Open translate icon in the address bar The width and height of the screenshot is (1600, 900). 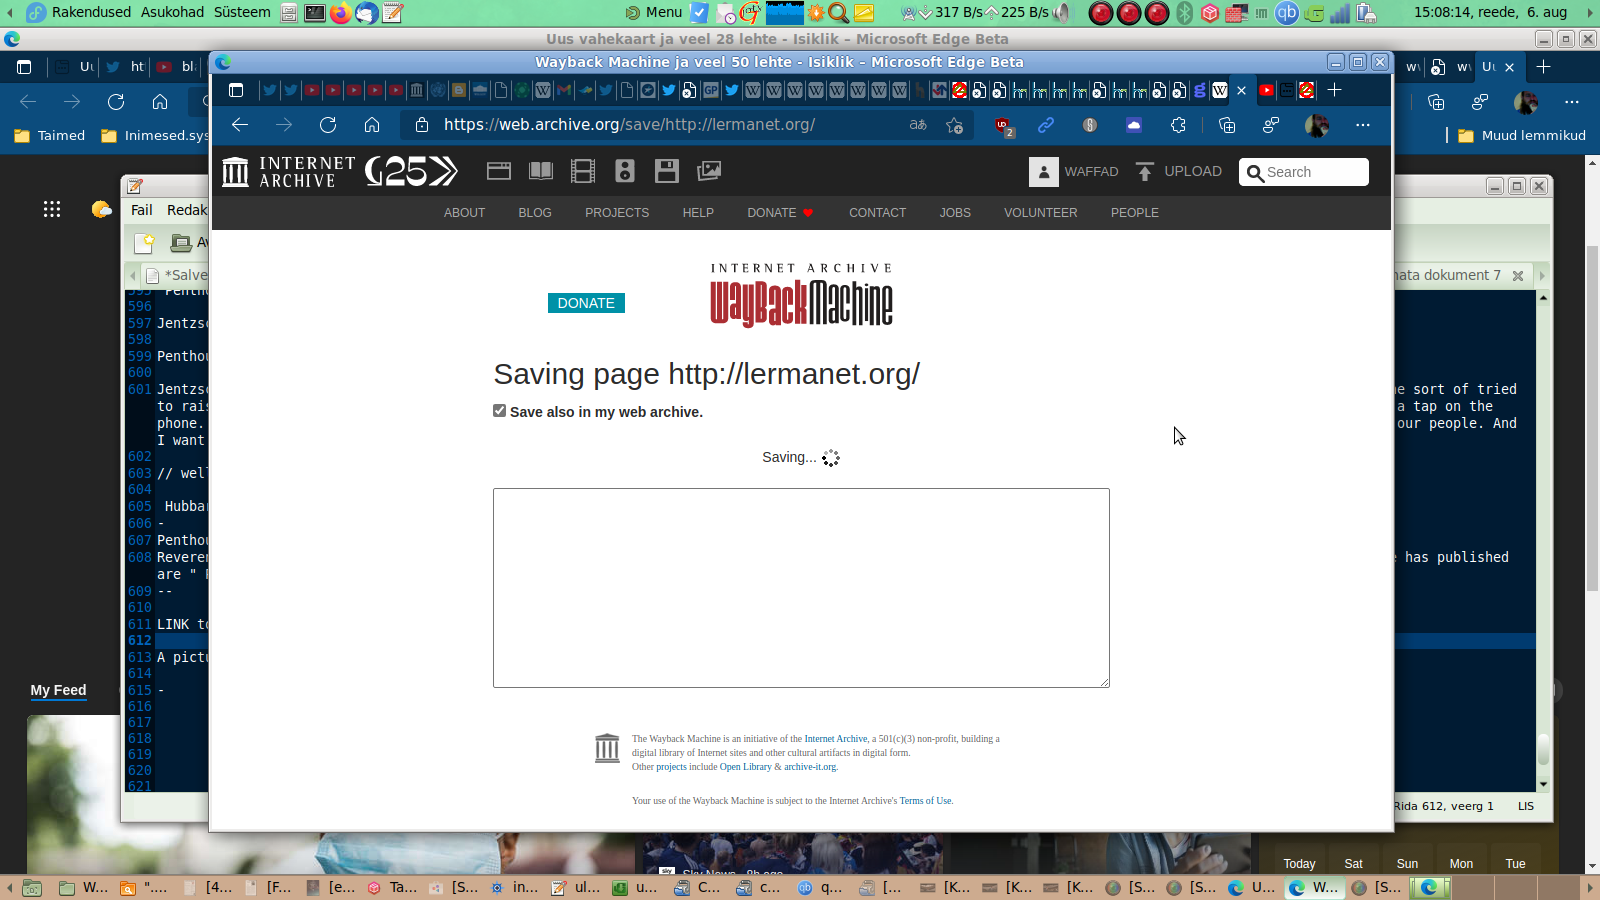point(918,125)
